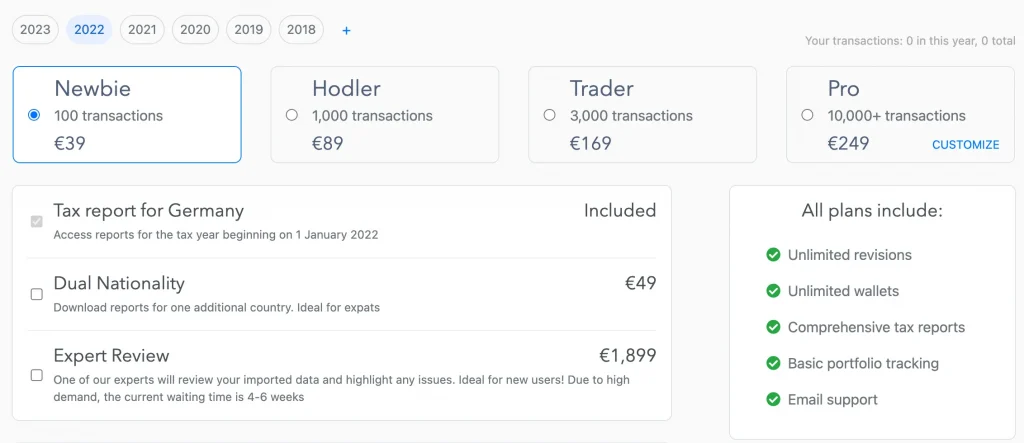Select the Newbie plan radio button
Image resolution: width=1024 pixels, height=443 pixels.
pos(34,115)
